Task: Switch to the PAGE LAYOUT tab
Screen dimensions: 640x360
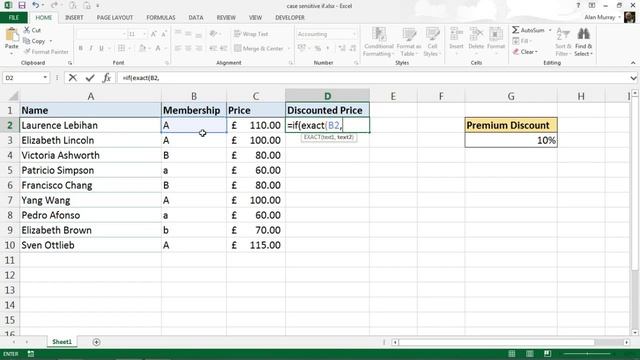Action: pos(115,18)
